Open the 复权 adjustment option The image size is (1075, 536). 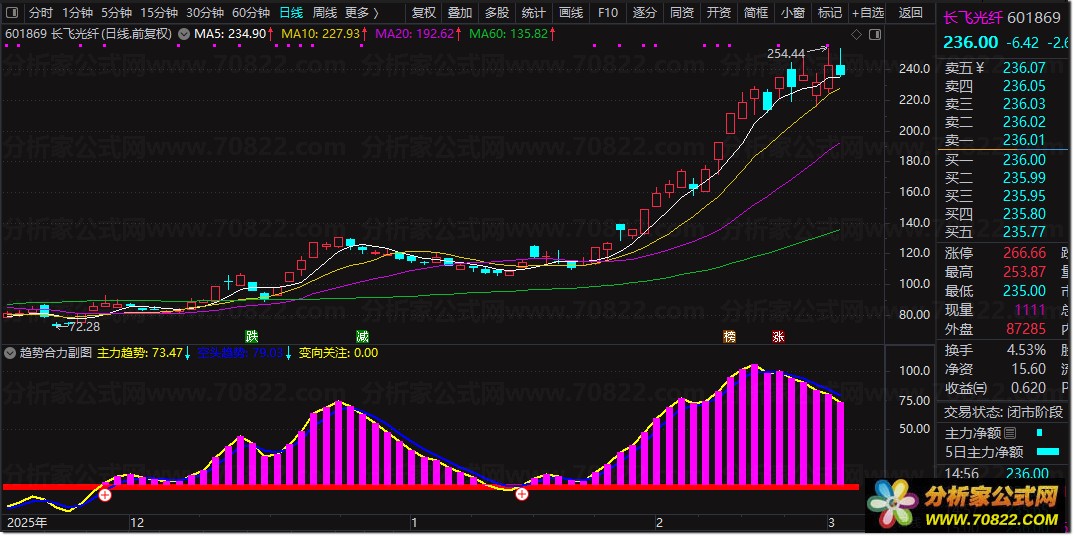[424, 12]
